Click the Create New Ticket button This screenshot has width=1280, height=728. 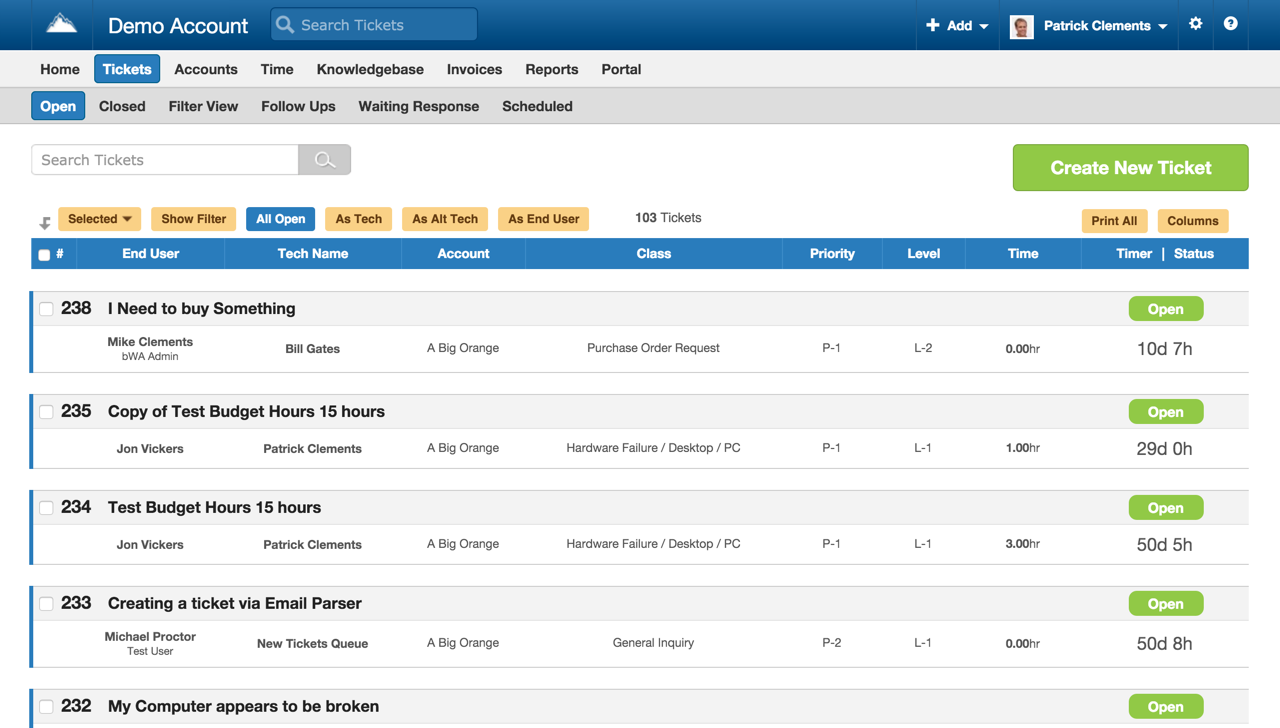1130,168
